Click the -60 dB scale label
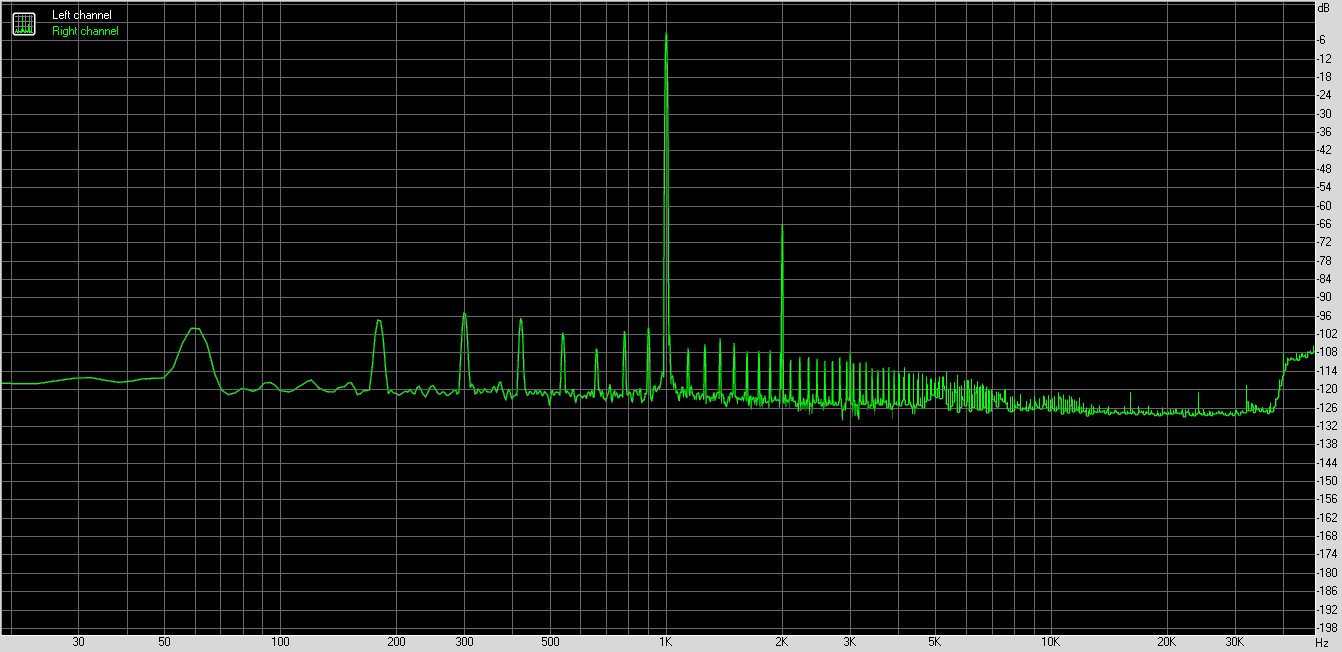The height and width of the screenshot is (652, 1342). [x=1324, y=205]
